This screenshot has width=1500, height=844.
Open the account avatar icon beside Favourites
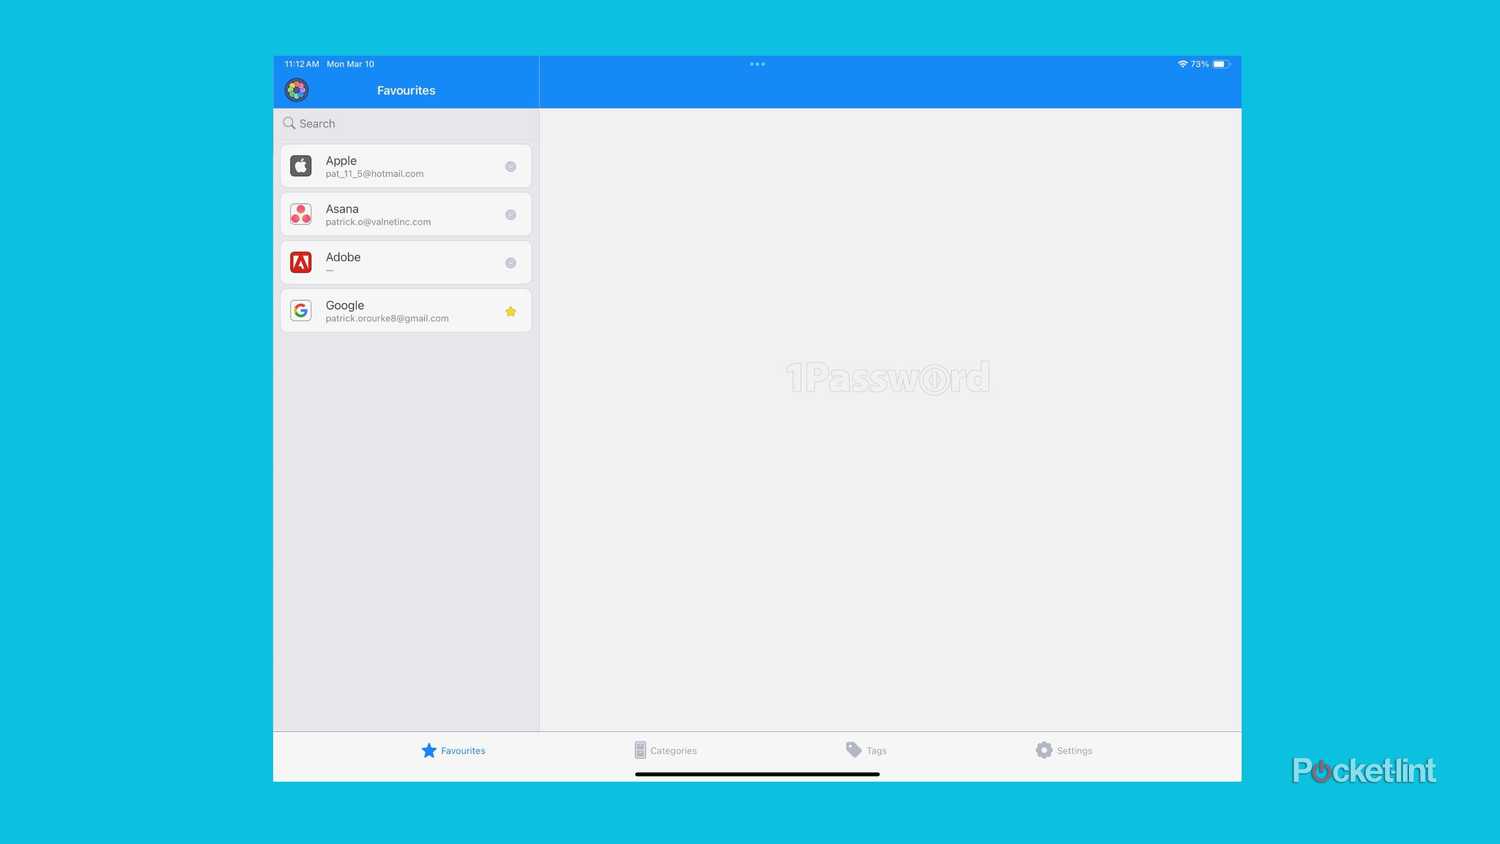click(296, 90)
